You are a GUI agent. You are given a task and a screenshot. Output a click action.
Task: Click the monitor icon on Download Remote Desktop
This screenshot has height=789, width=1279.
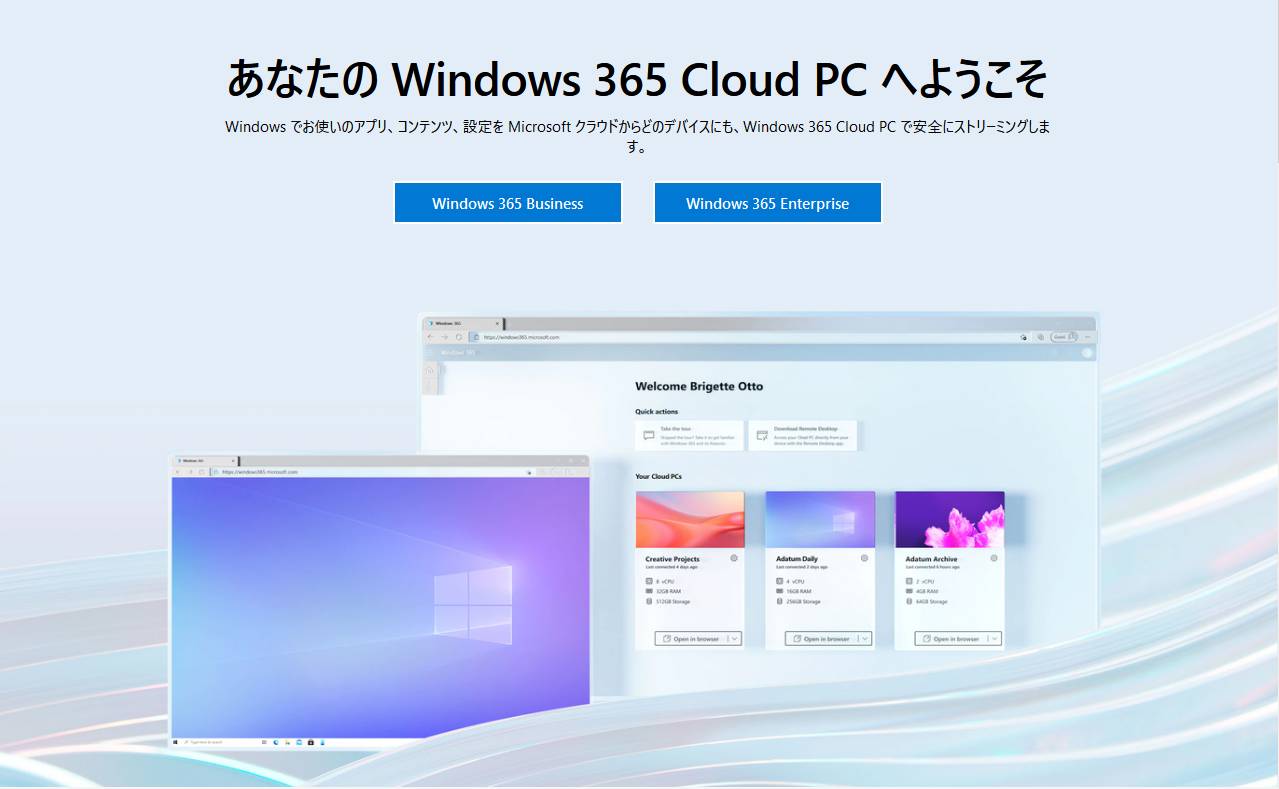762,436
